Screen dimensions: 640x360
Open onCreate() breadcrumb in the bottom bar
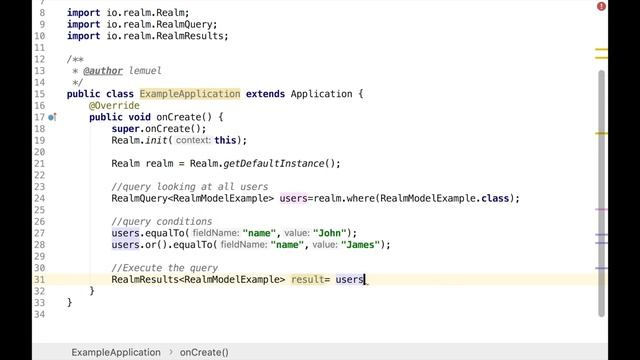pyautogui.click(x=204, y=352)
